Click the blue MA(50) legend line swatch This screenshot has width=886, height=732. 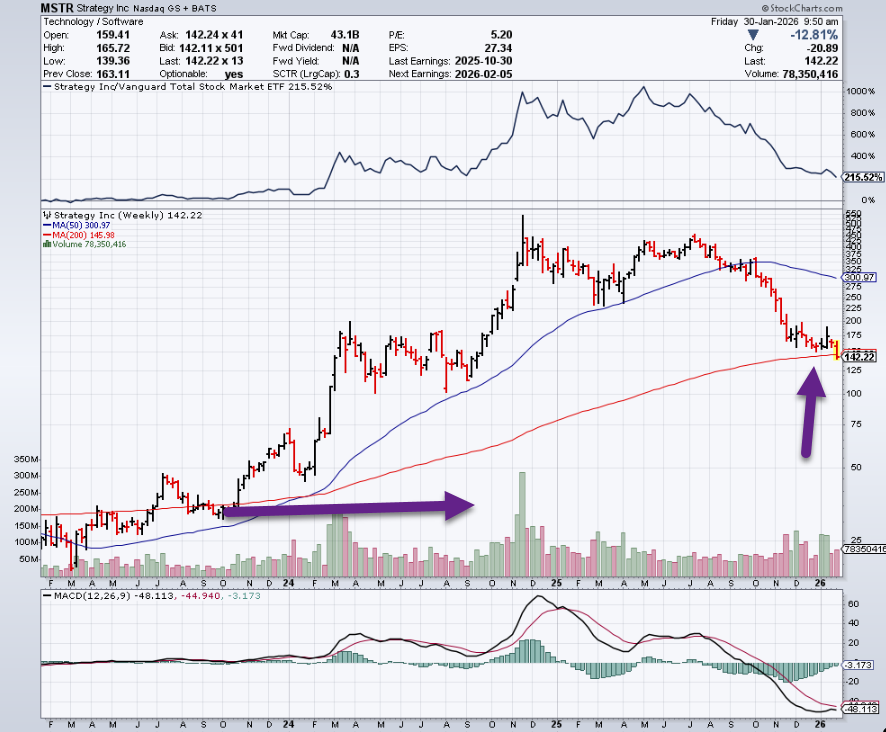tap(45, 225)
